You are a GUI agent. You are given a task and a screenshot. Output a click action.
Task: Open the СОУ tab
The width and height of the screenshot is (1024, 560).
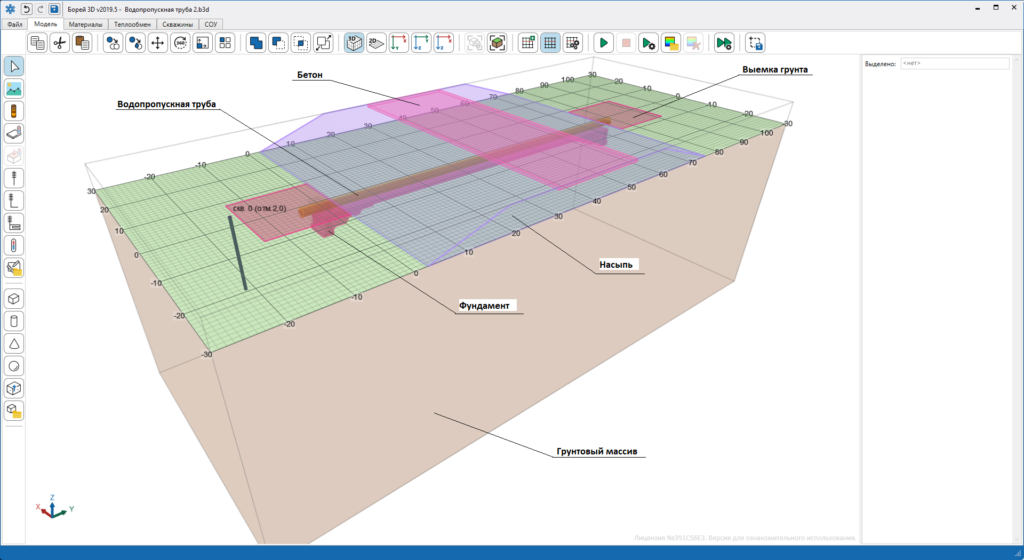tap(210, 24)
